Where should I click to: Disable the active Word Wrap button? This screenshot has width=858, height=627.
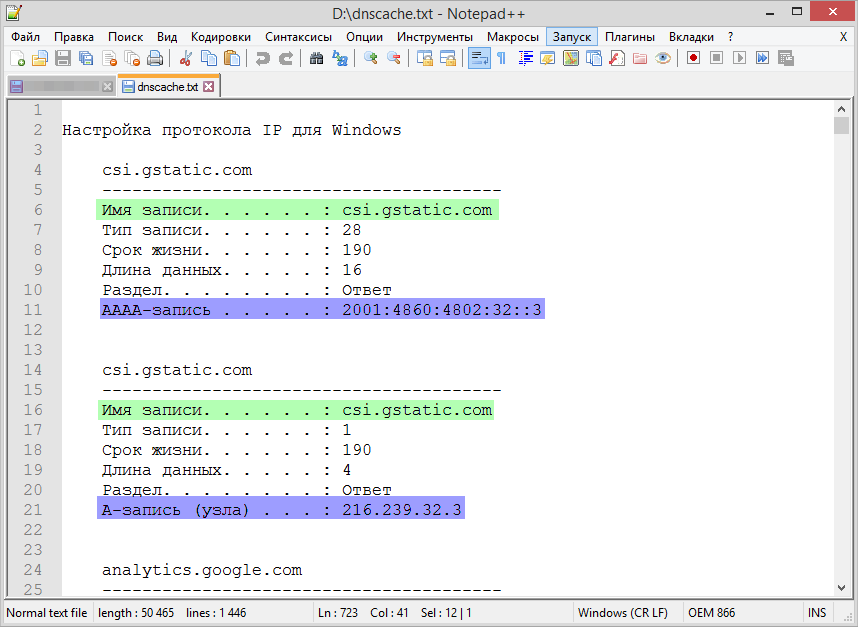coord(479,58)
